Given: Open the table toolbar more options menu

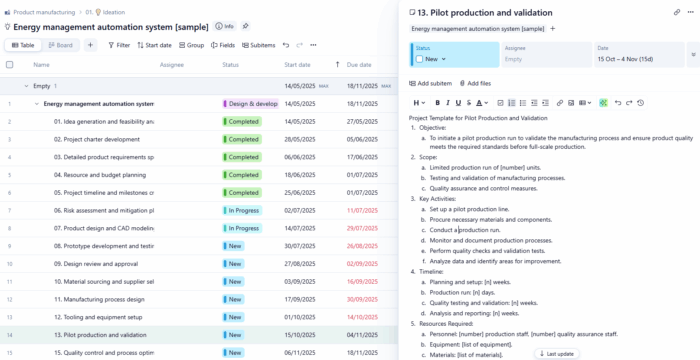Looking at the screenshot, I should tap(313, 45).
